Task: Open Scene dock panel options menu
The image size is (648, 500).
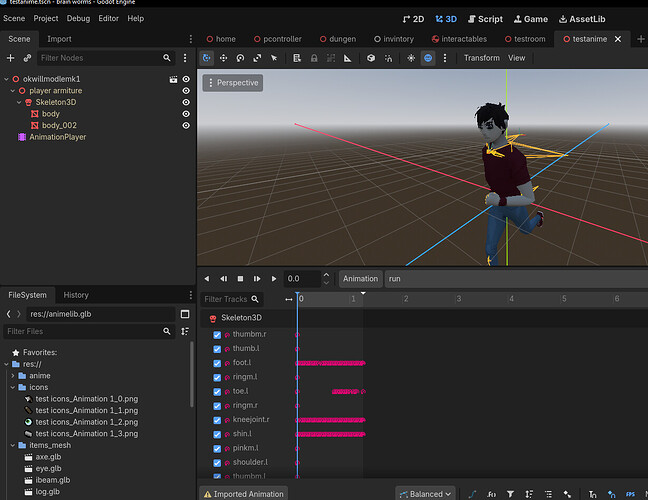Action: coord(191,39)
